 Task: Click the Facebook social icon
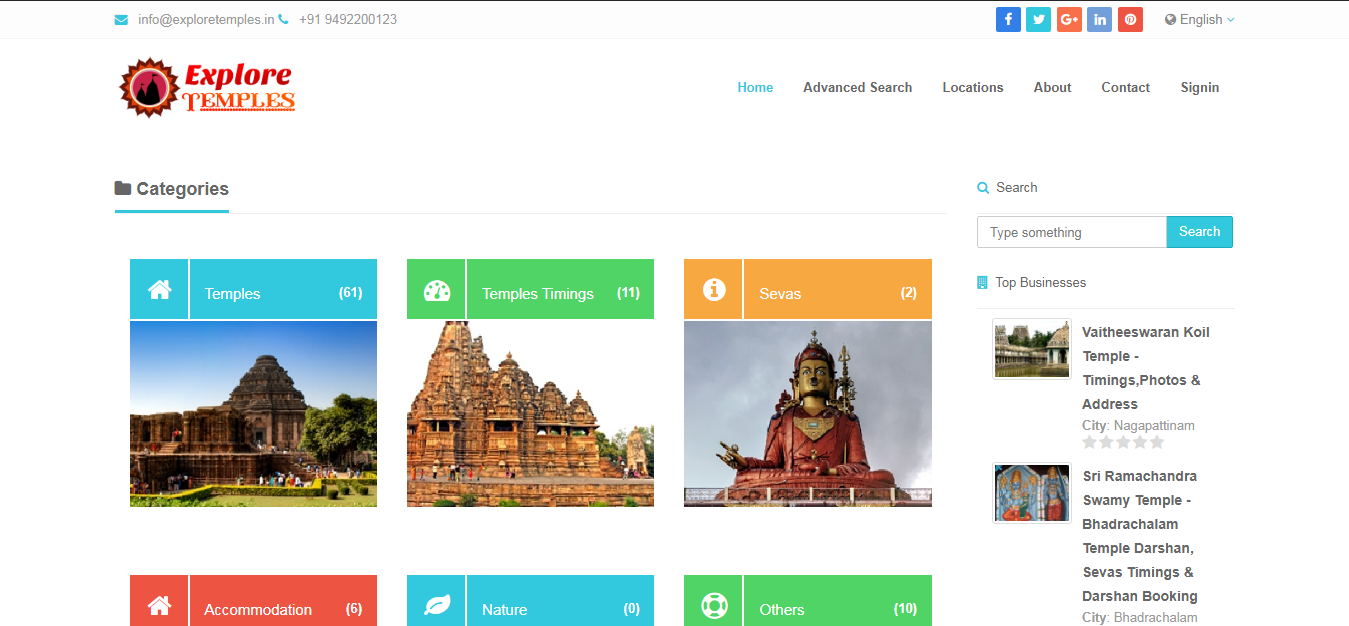[x=1008, y=19]
